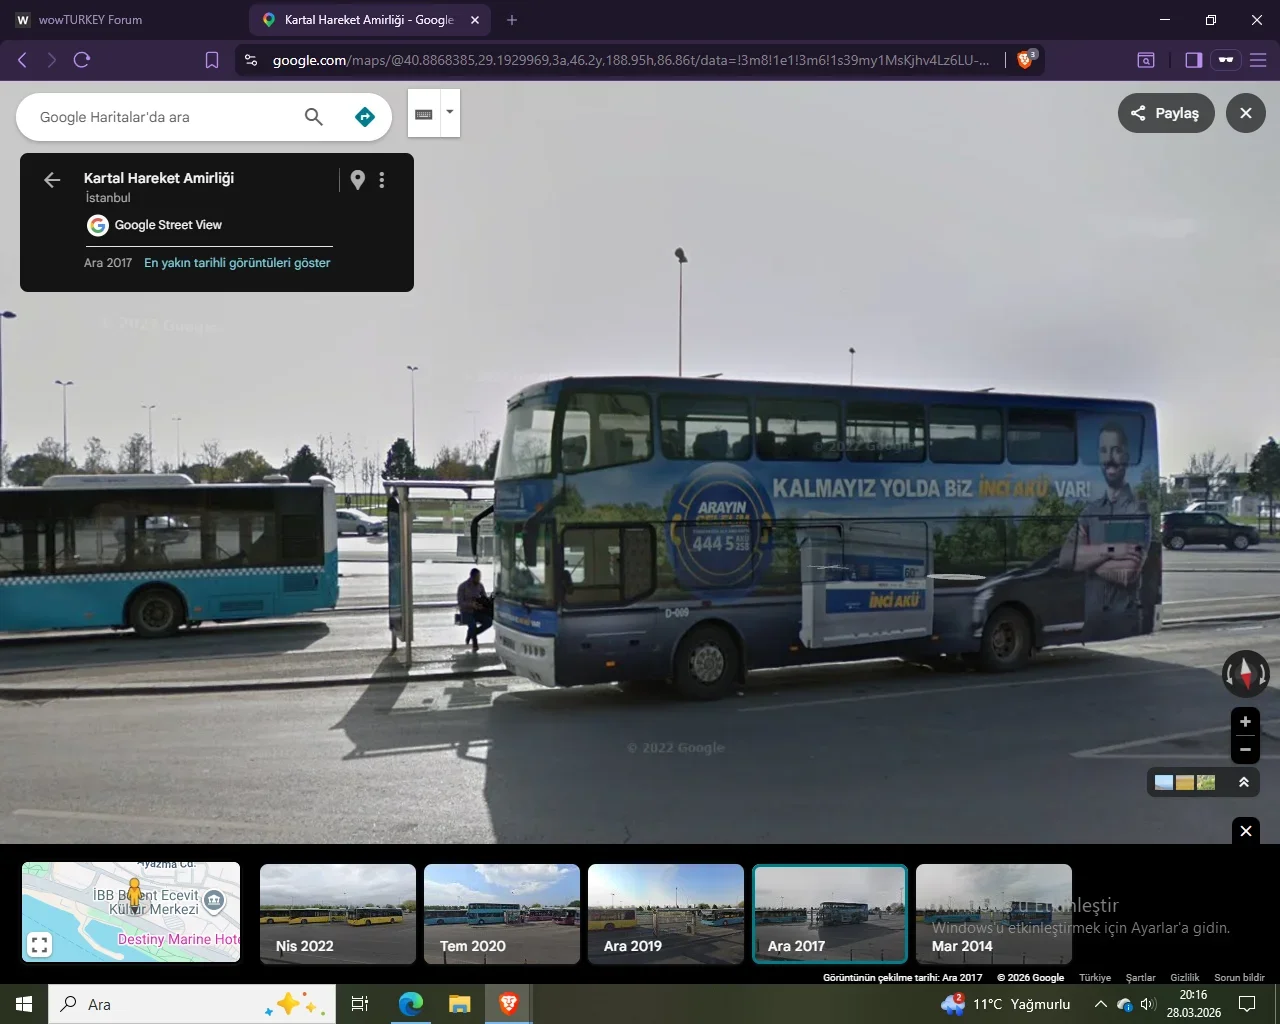Switch to the wowTURKEY Forum tab
Image resolution: width=1280 pixels, height=1024 pixels.
[90, 20]
